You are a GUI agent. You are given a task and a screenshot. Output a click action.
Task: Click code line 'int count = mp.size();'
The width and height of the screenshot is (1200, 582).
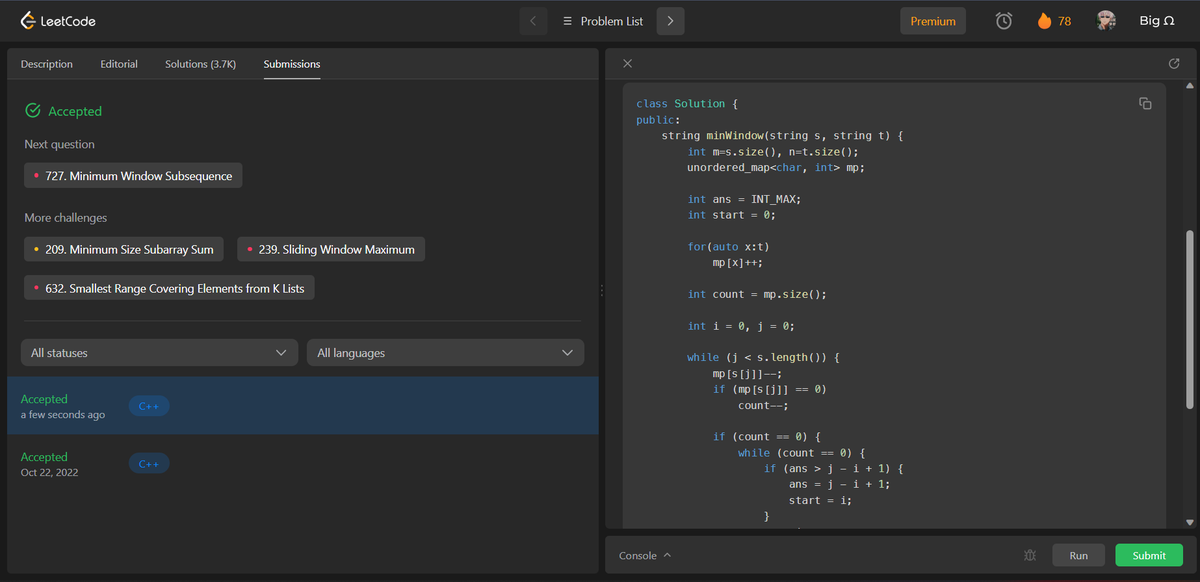757,294
